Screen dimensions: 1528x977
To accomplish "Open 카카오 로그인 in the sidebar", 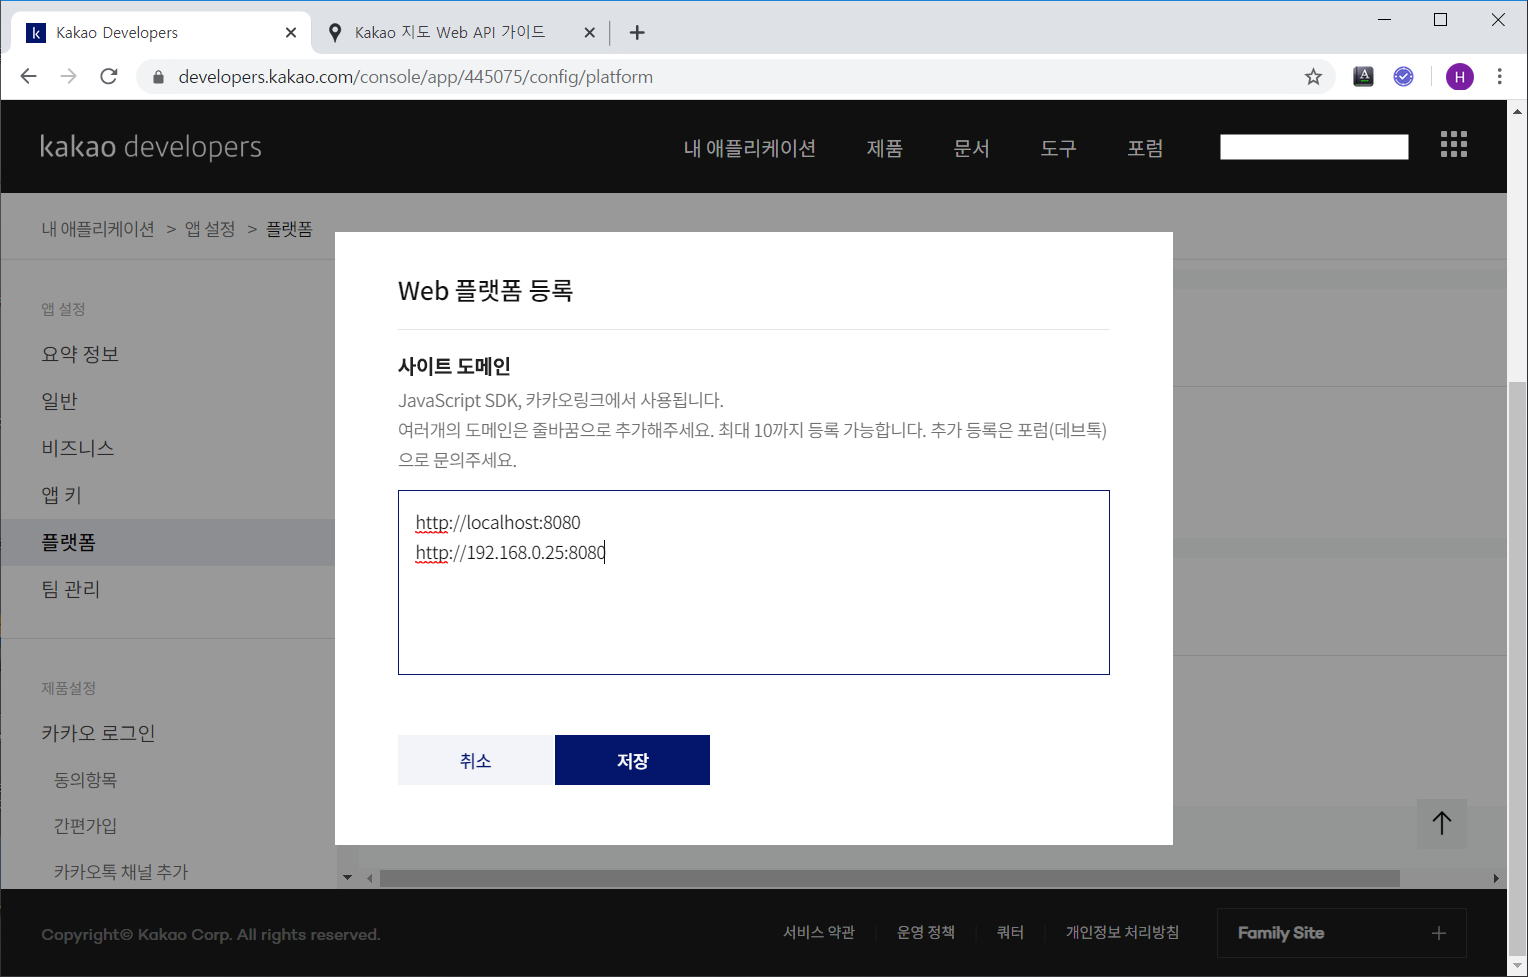I will [x=98, y=733].
